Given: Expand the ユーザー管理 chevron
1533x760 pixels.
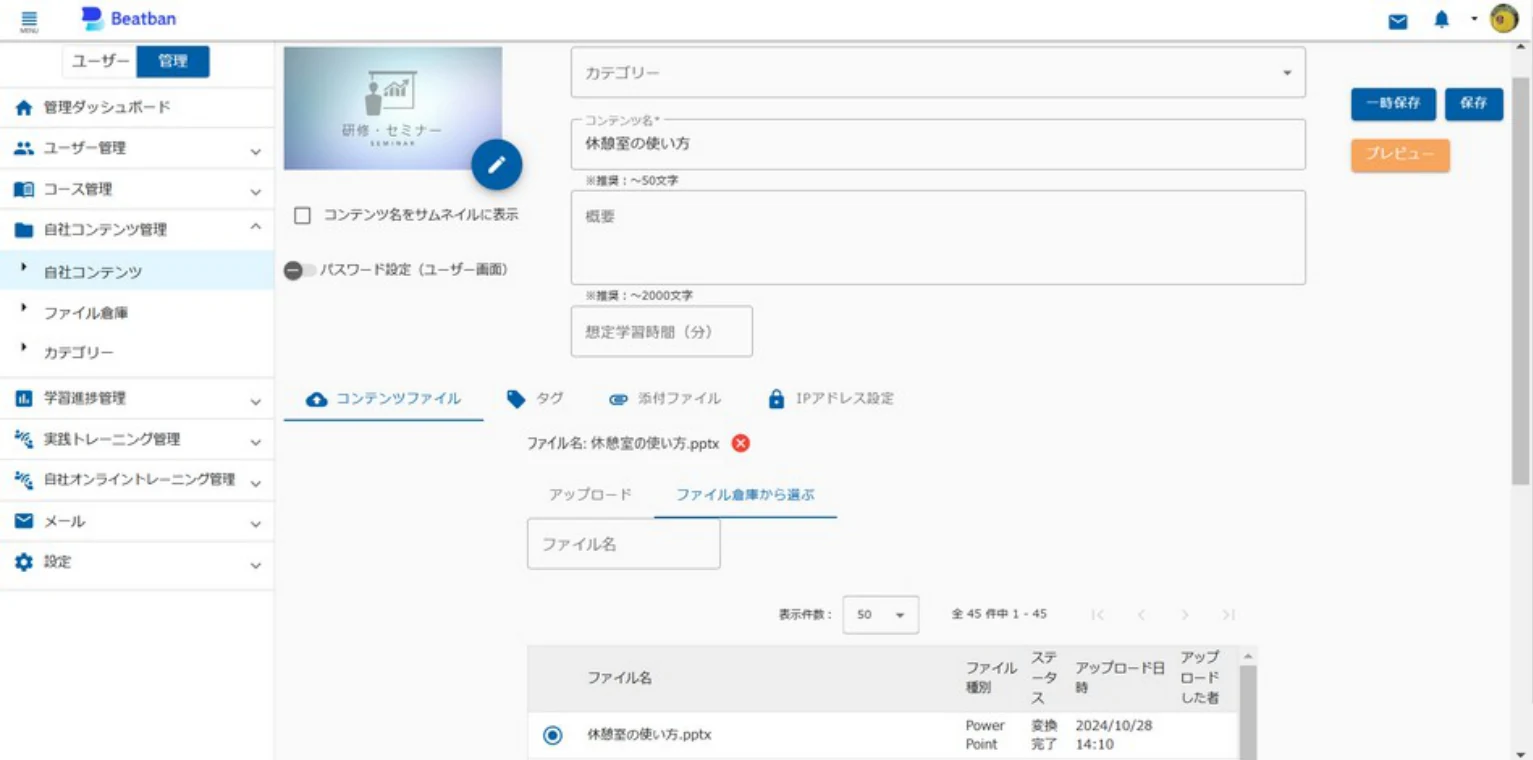Looking at the screenshot, I should 256,150.
